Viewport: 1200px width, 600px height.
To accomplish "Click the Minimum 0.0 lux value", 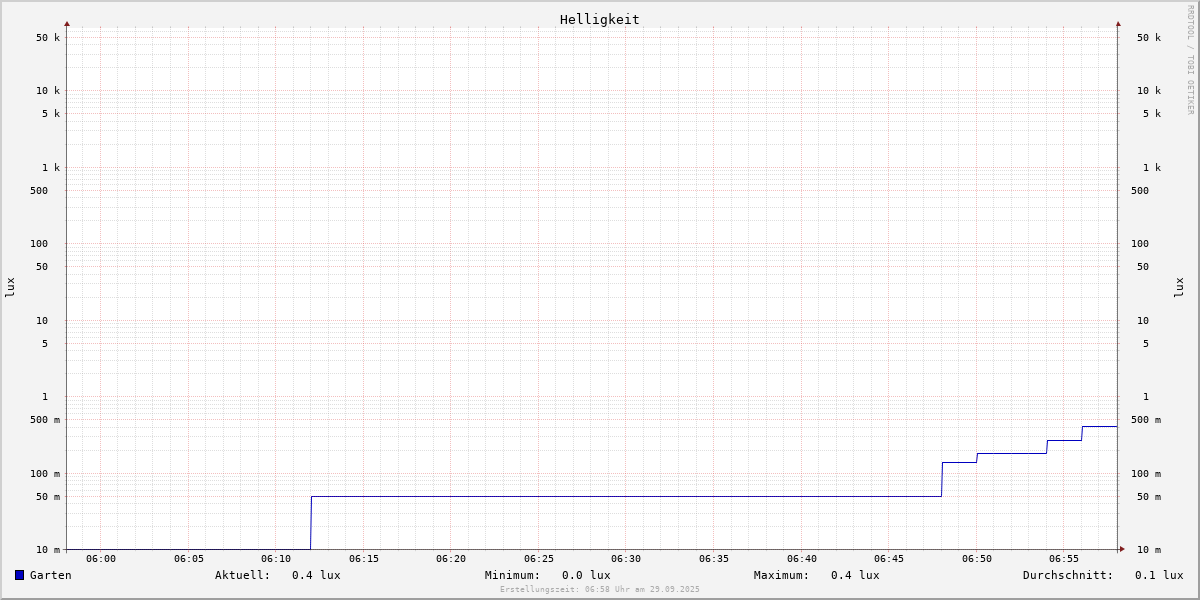I will point(586,575).
